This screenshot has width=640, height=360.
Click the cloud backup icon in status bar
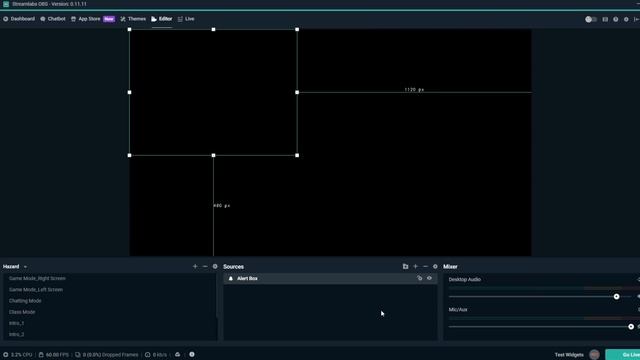(x=178, y=355)
